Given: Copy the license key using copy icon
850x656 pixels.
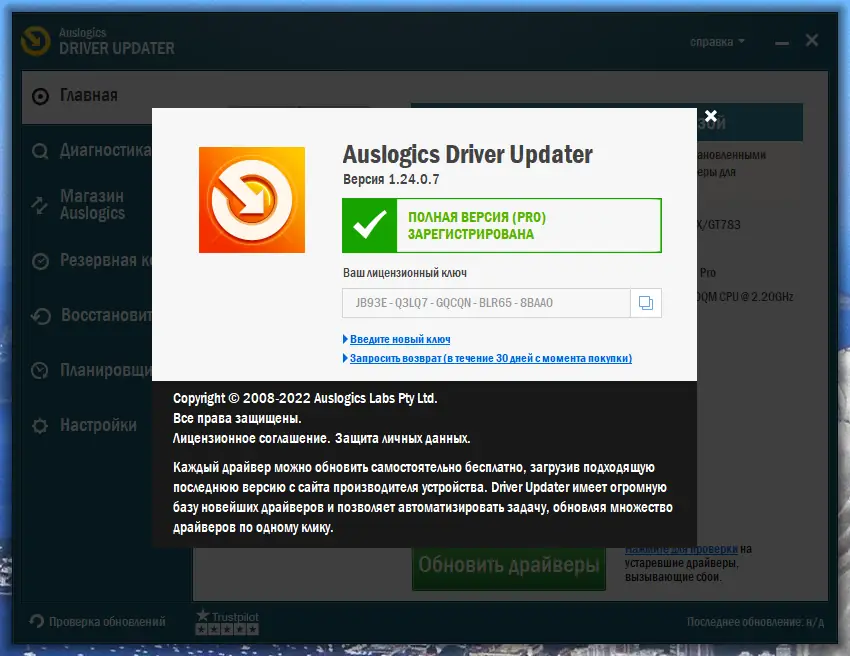Looking at the screenshot, I should 645,303.
